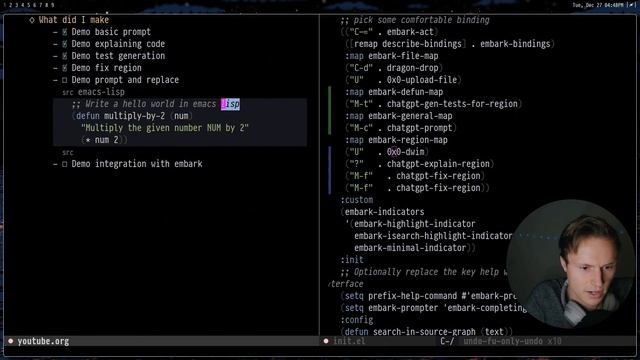This screenshot has width=640, height=360.
Task: Click the ':custom' keyword
Action: [357, 200]
